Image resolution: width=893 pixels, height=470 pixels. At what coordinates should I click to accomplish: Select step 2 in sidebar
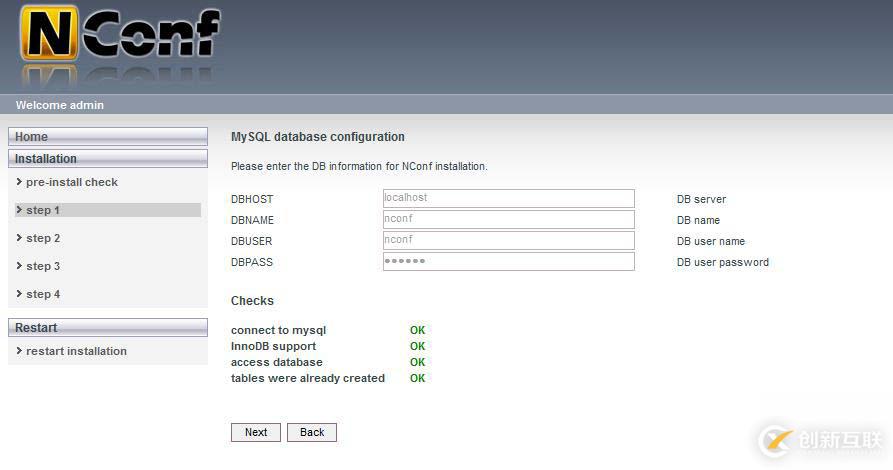tap(43, 238)
